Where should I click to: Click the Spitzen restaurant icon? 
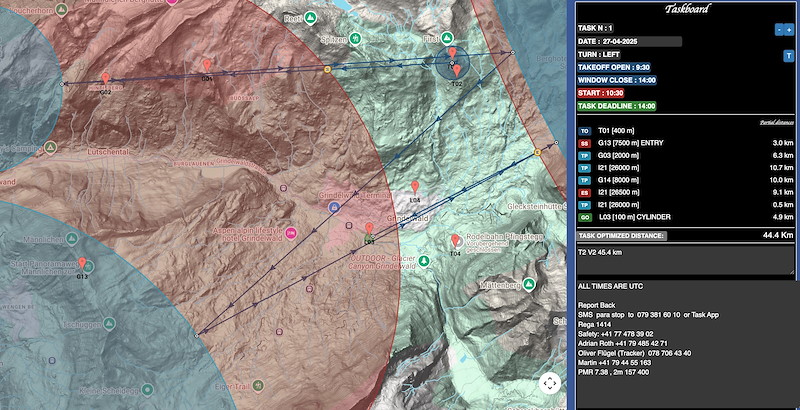click(x=356, y=38)
